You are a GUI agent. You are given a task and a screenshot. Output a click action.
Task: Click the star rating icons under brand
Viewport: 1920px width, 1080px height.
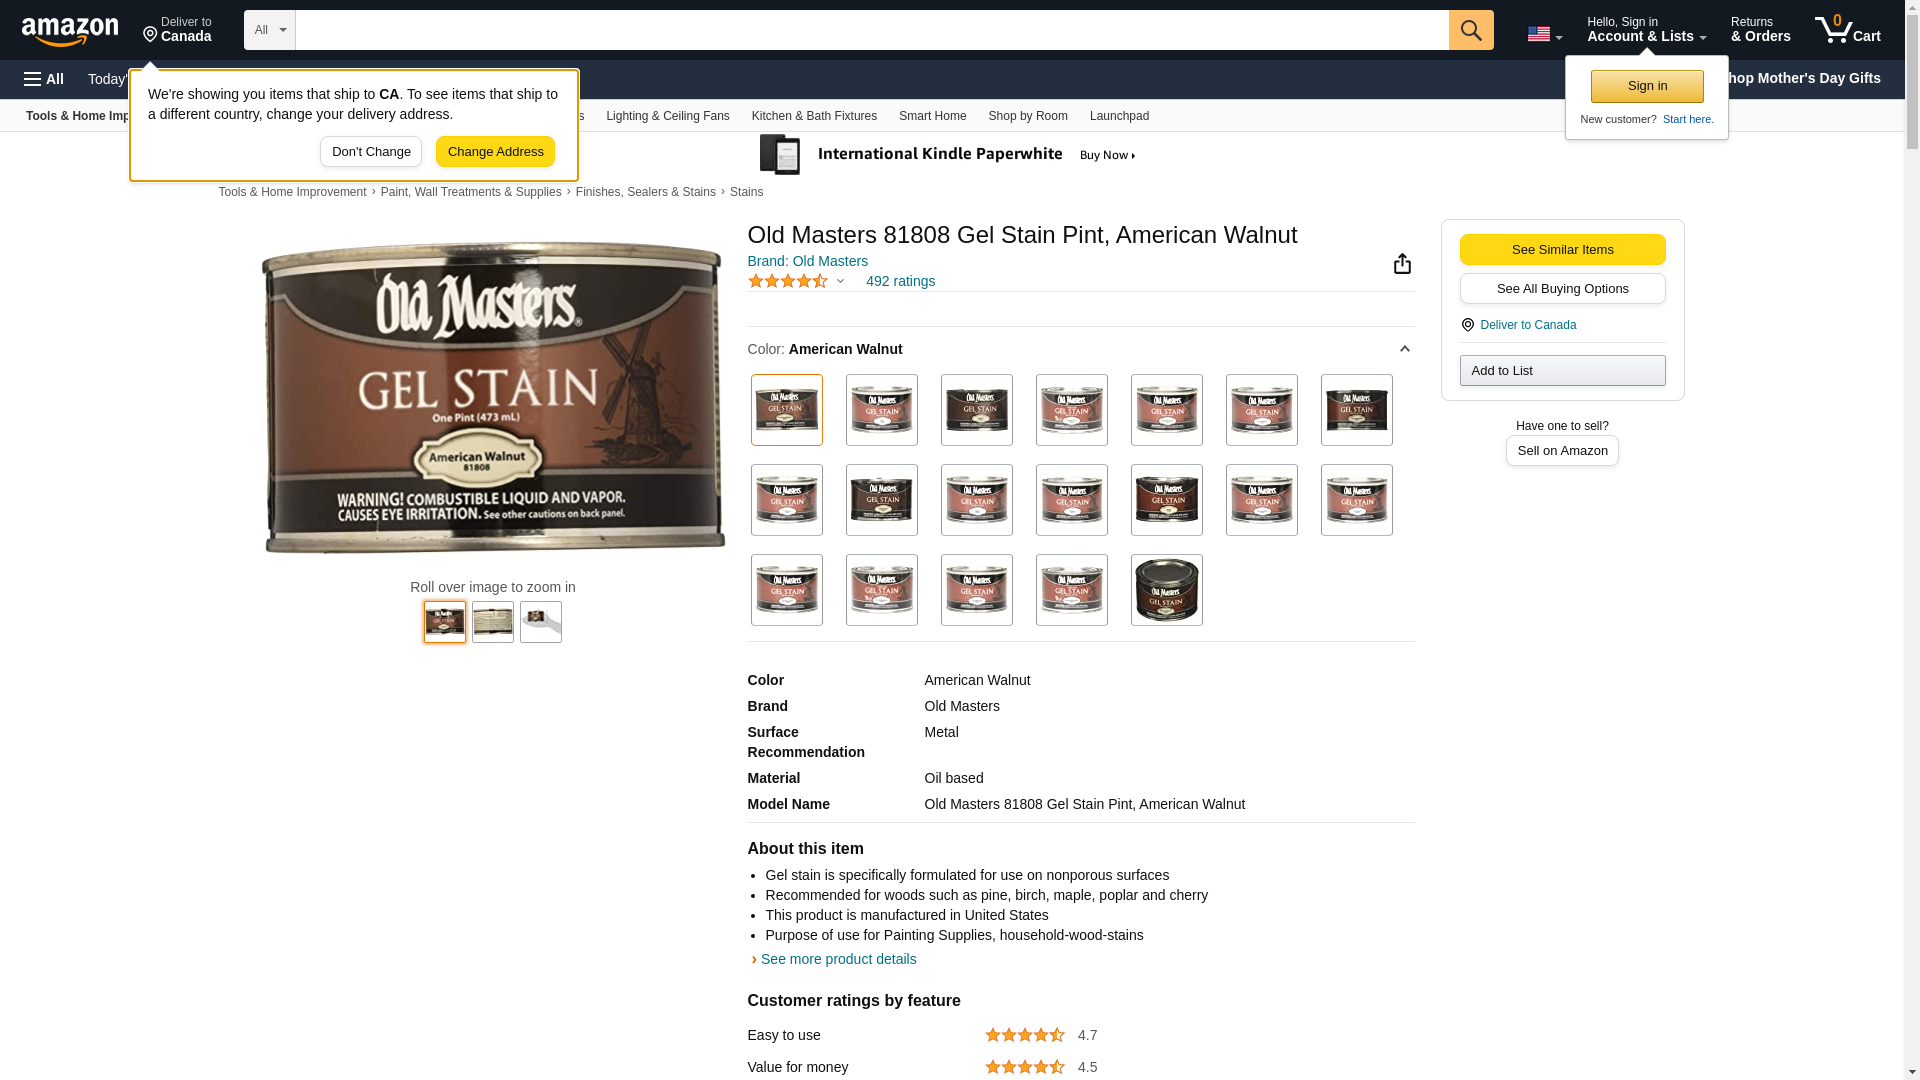788,281
